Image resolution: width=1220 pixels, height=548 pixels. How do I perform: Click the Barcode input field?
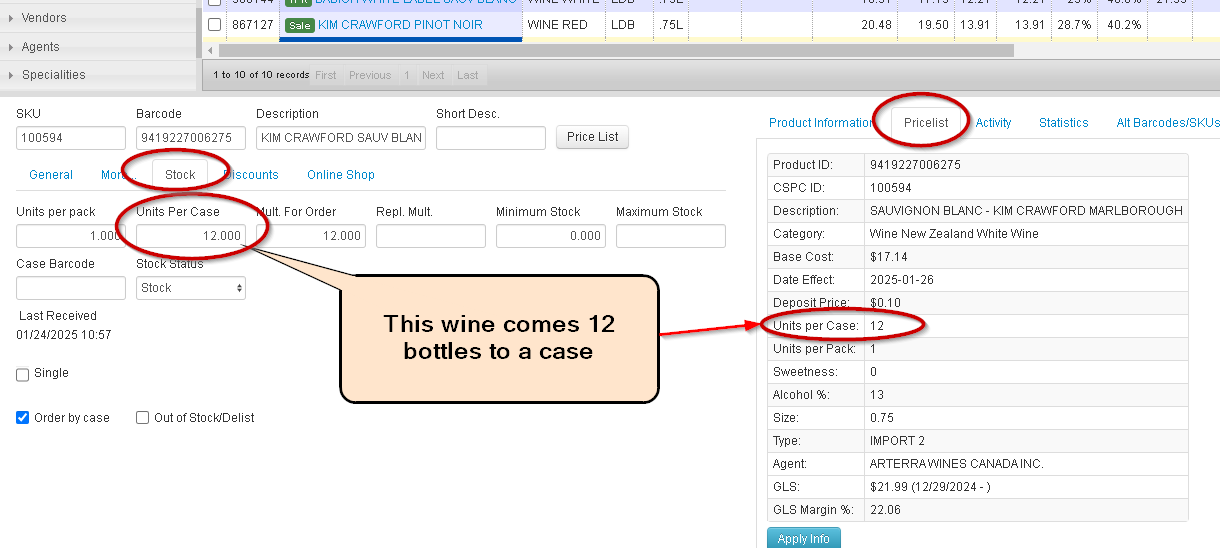coord(191,138)
